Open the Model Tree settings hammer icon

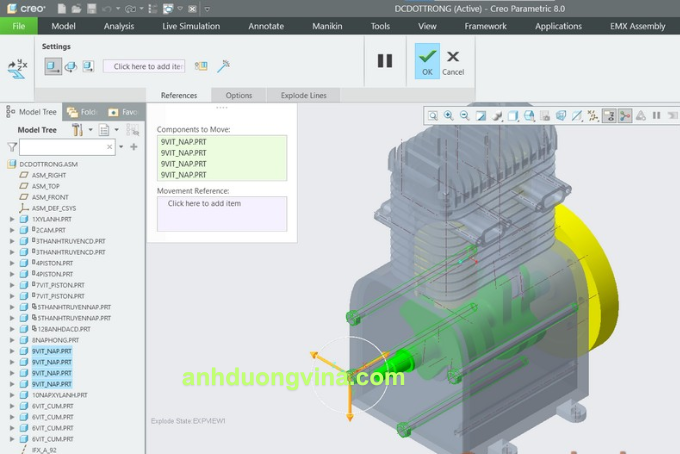pos(77,130)
